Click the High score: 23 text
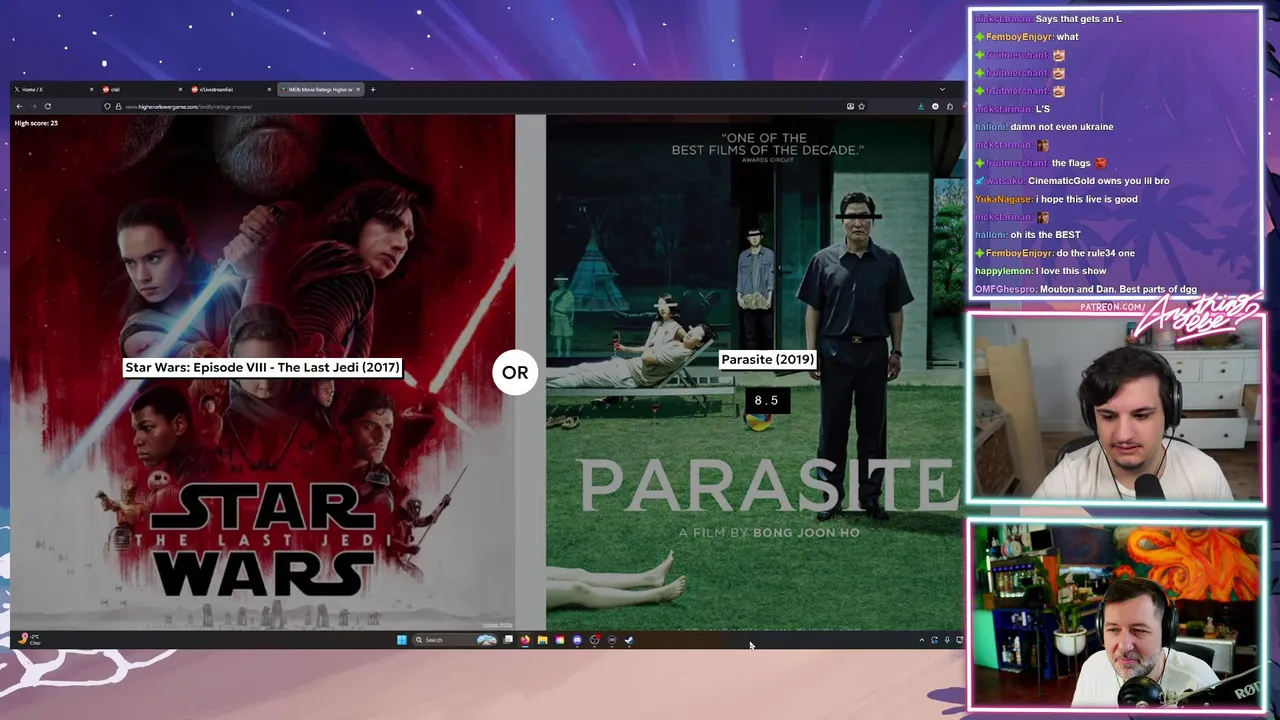This screenshot has width=1280, height=720. coord(36,123)
